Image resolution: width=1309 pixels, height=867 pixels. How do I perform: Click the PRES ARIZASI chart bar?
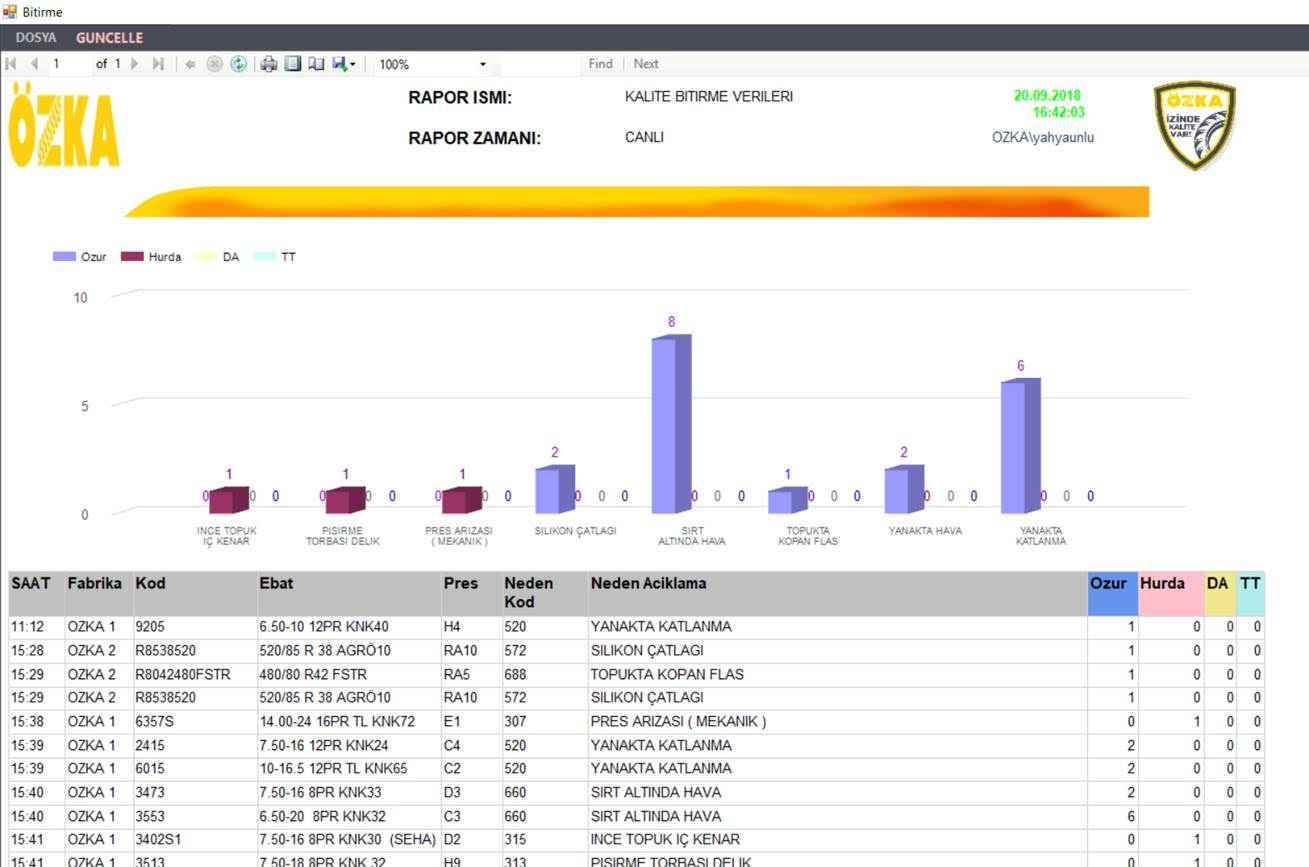pyautogui.click(x=461, y=500)
